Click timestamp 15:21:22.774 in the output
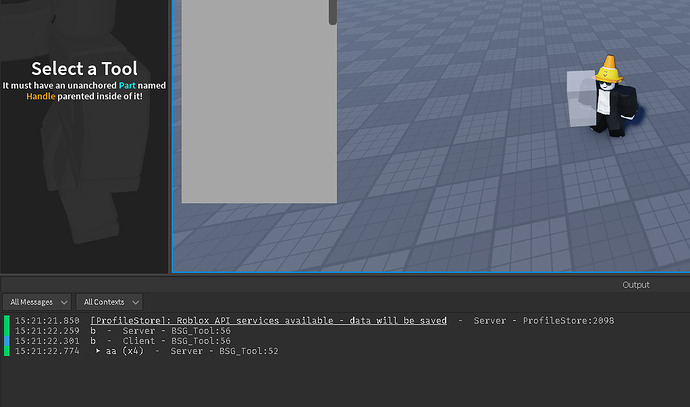690x407 pixels. (47, 351)
